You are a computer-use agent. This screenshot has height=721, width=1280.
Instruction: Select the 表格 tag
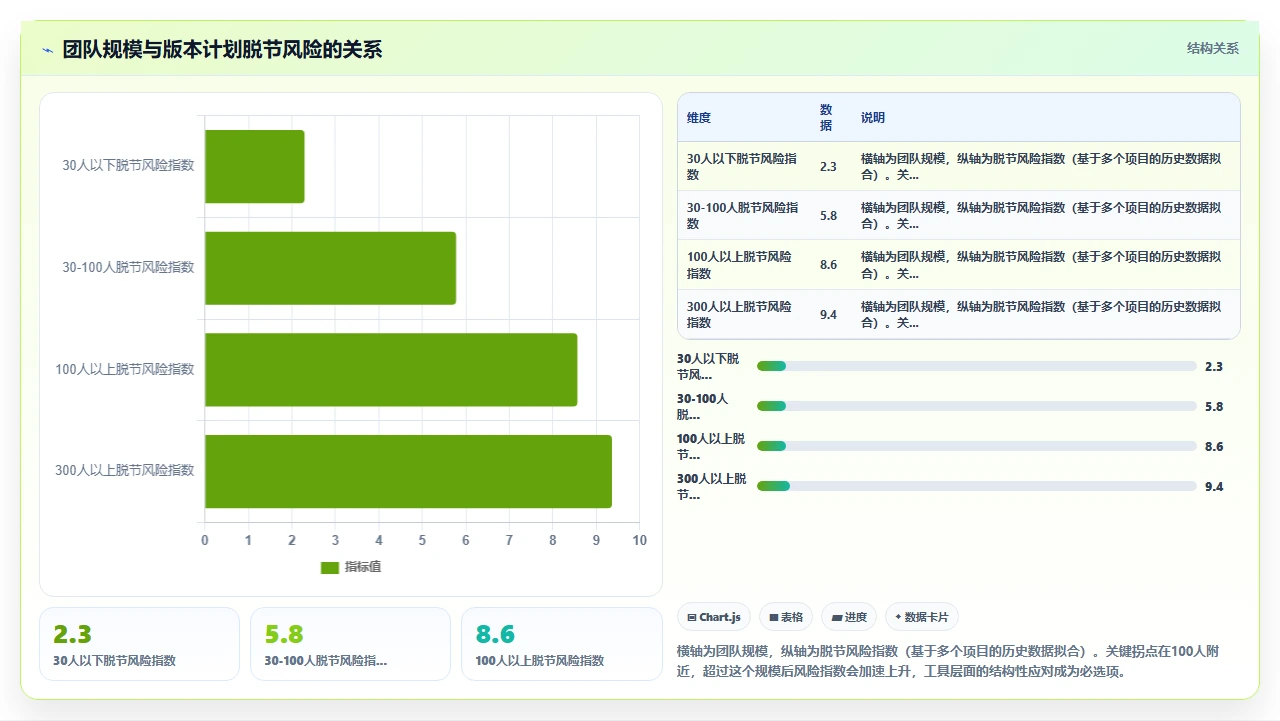(786, 617)
